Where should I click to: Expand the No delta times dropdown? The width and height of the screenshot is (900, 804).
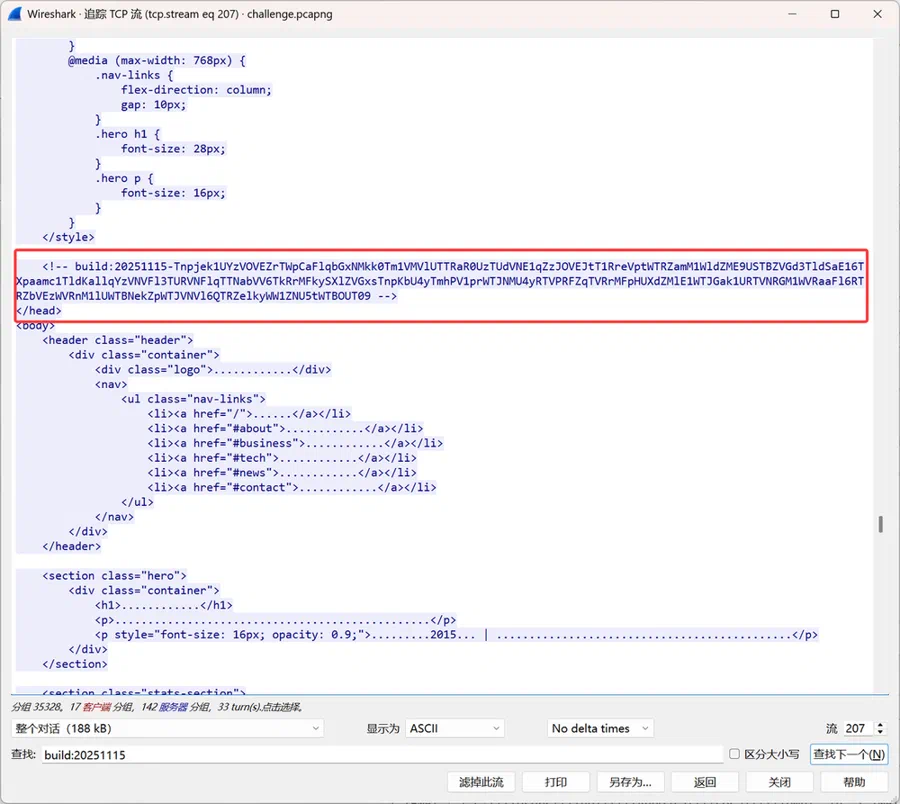pyautogui.click(x=600, y=728)
